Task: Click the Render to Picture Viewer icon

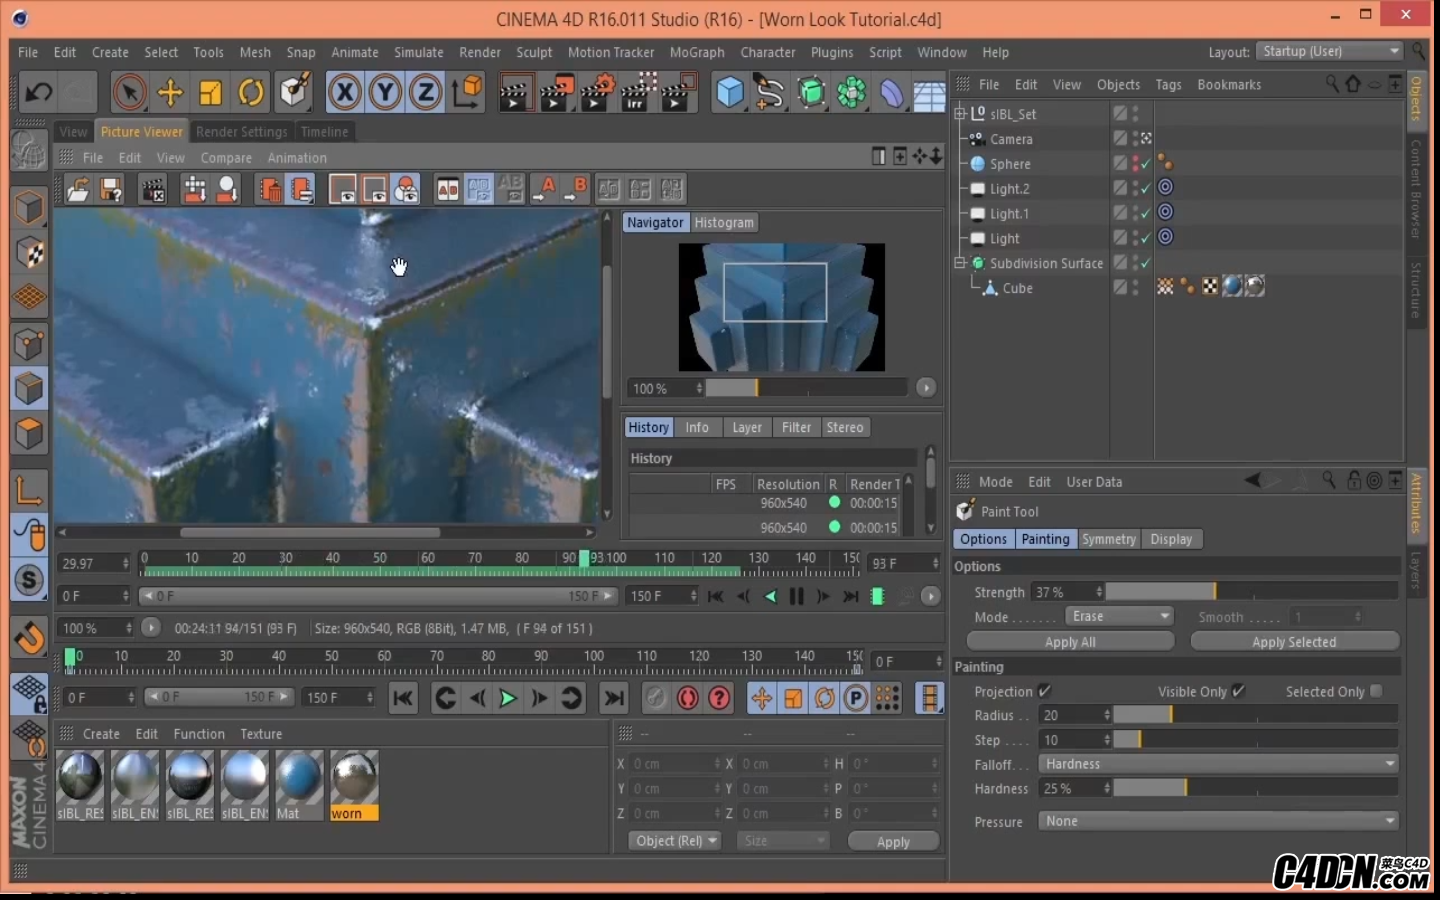Action: [x=557, y=93]
